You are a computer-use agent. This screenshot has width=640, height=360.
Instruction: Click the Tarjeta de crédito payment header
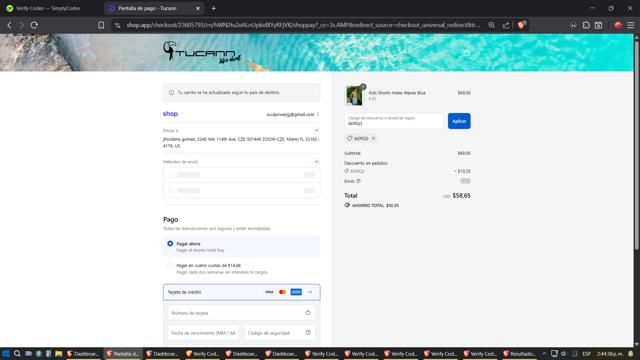tap(242, 292)
